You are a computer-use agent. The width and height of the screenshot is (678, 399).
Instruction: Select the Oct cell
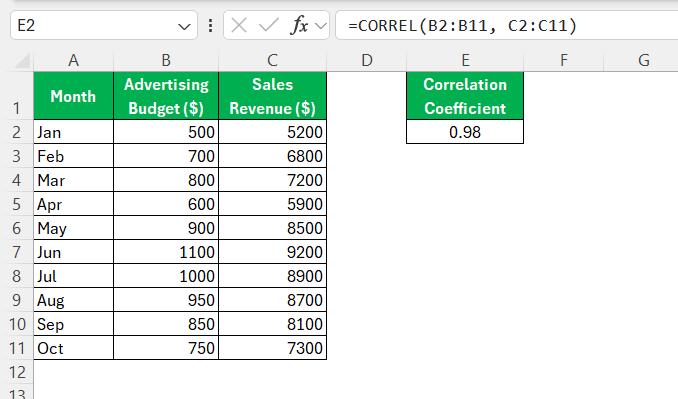(x=74, y=348)
